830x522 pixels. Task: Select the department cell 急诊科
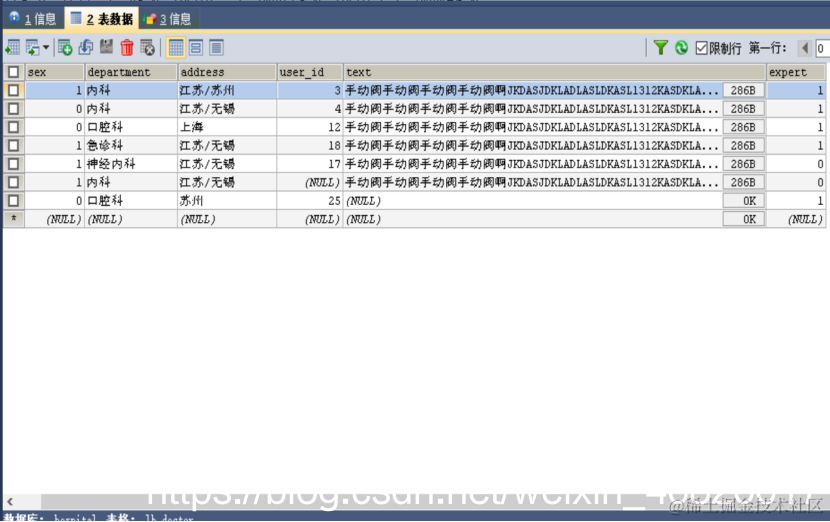(131, 146)
